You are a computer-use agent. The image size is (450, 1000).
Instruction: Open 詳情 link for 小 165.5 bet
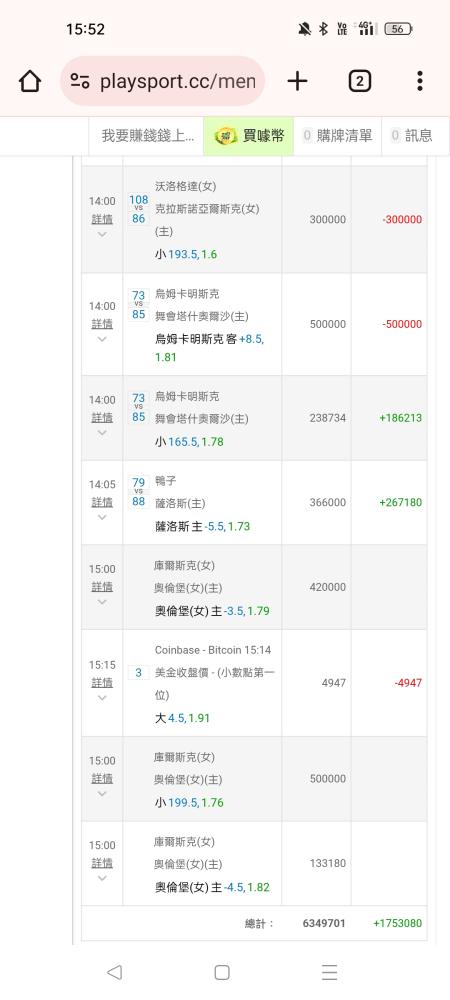point(102,418)
